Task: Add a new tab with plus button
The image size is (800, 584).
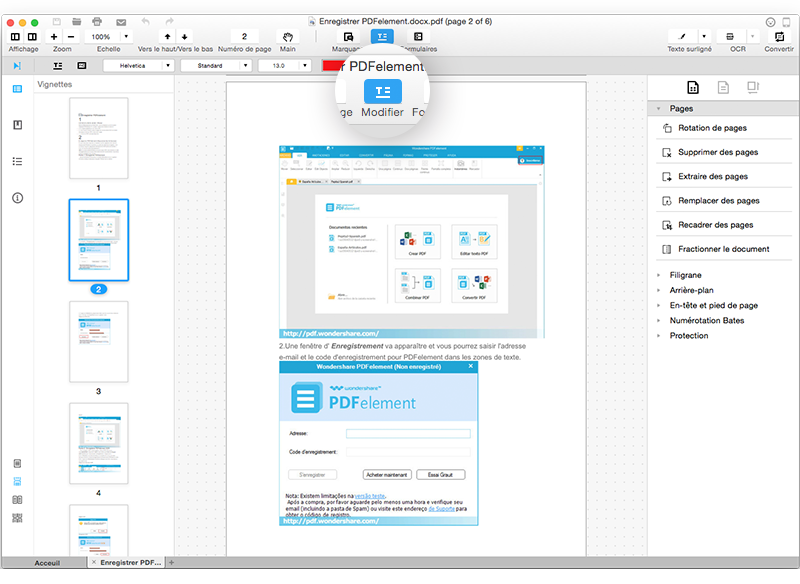Action: click(x=171, y=563)
